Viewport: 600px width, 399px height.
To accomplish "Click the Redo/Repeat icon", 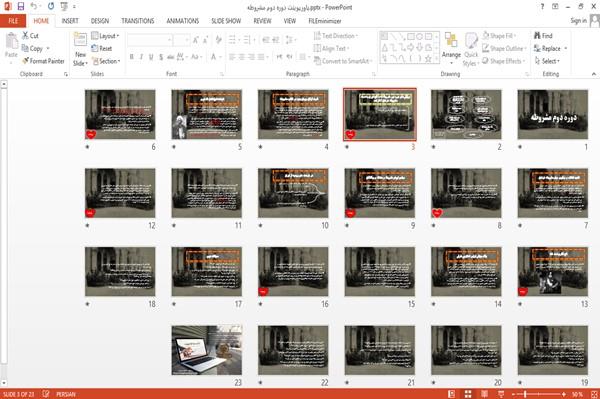I will 51,6.
